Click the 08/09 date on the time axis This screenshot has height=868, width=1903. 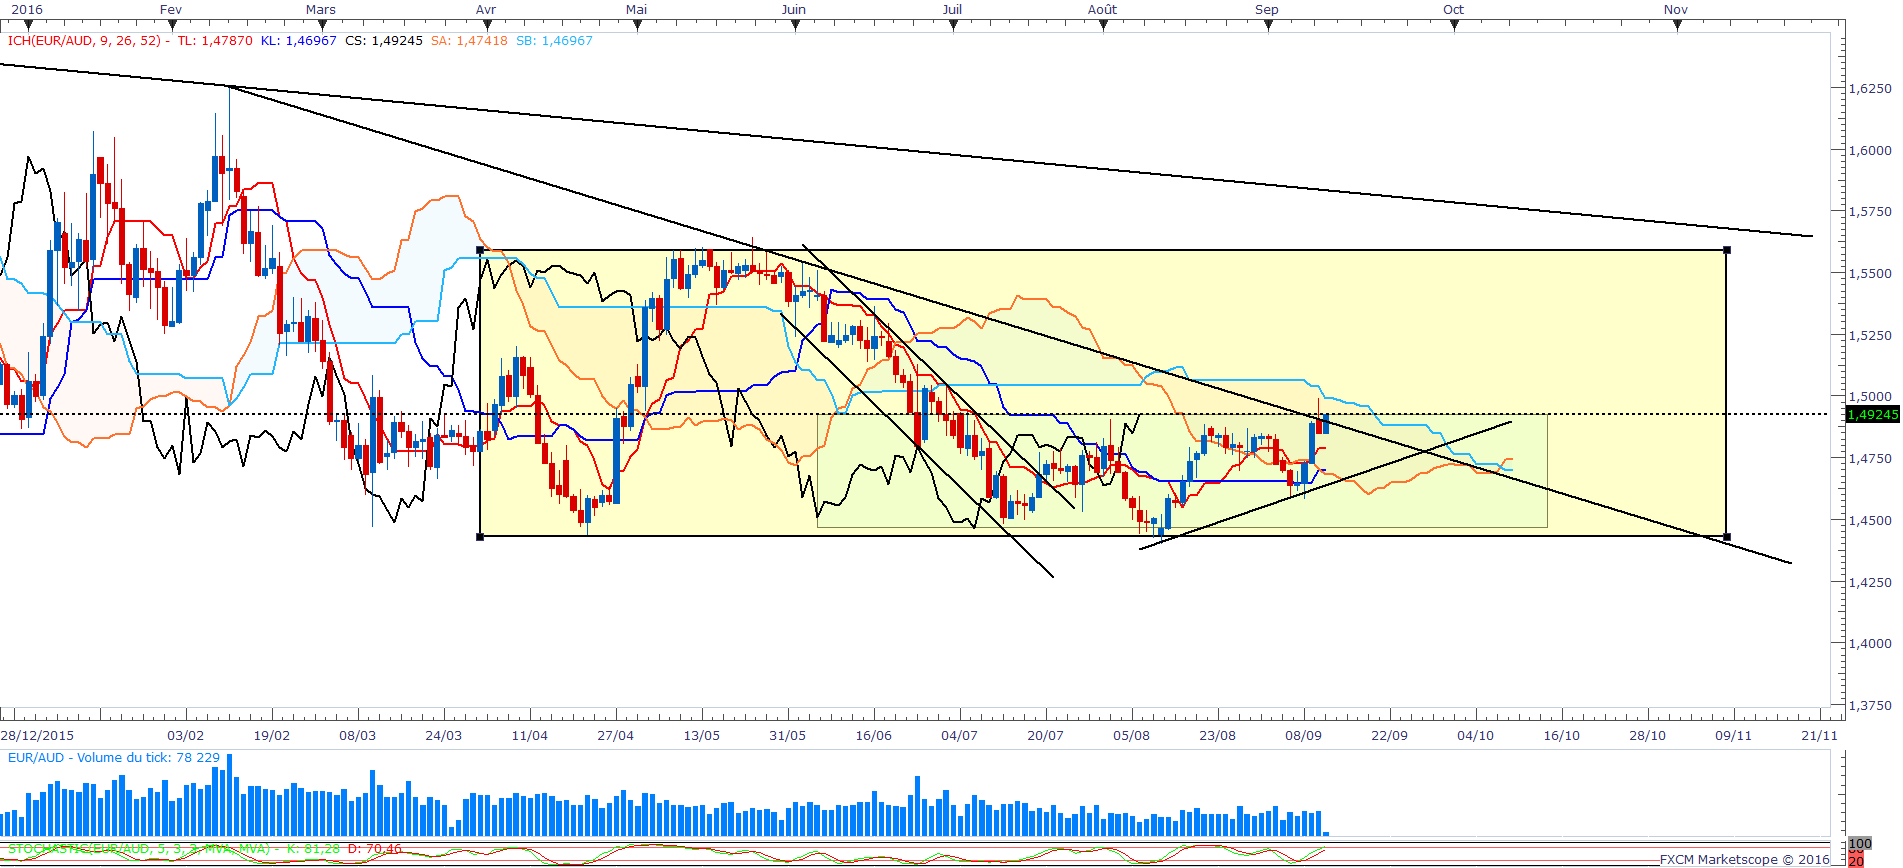[1303, 735]
